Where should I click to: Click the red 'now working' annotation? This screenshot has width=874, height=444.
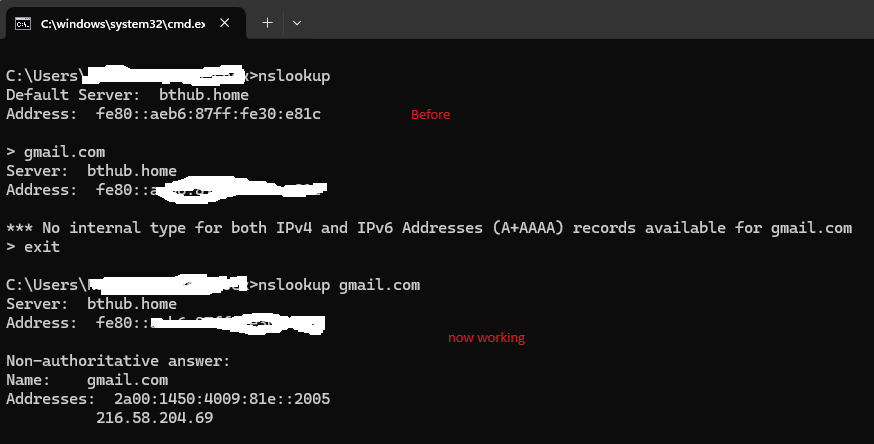(486, 338)
